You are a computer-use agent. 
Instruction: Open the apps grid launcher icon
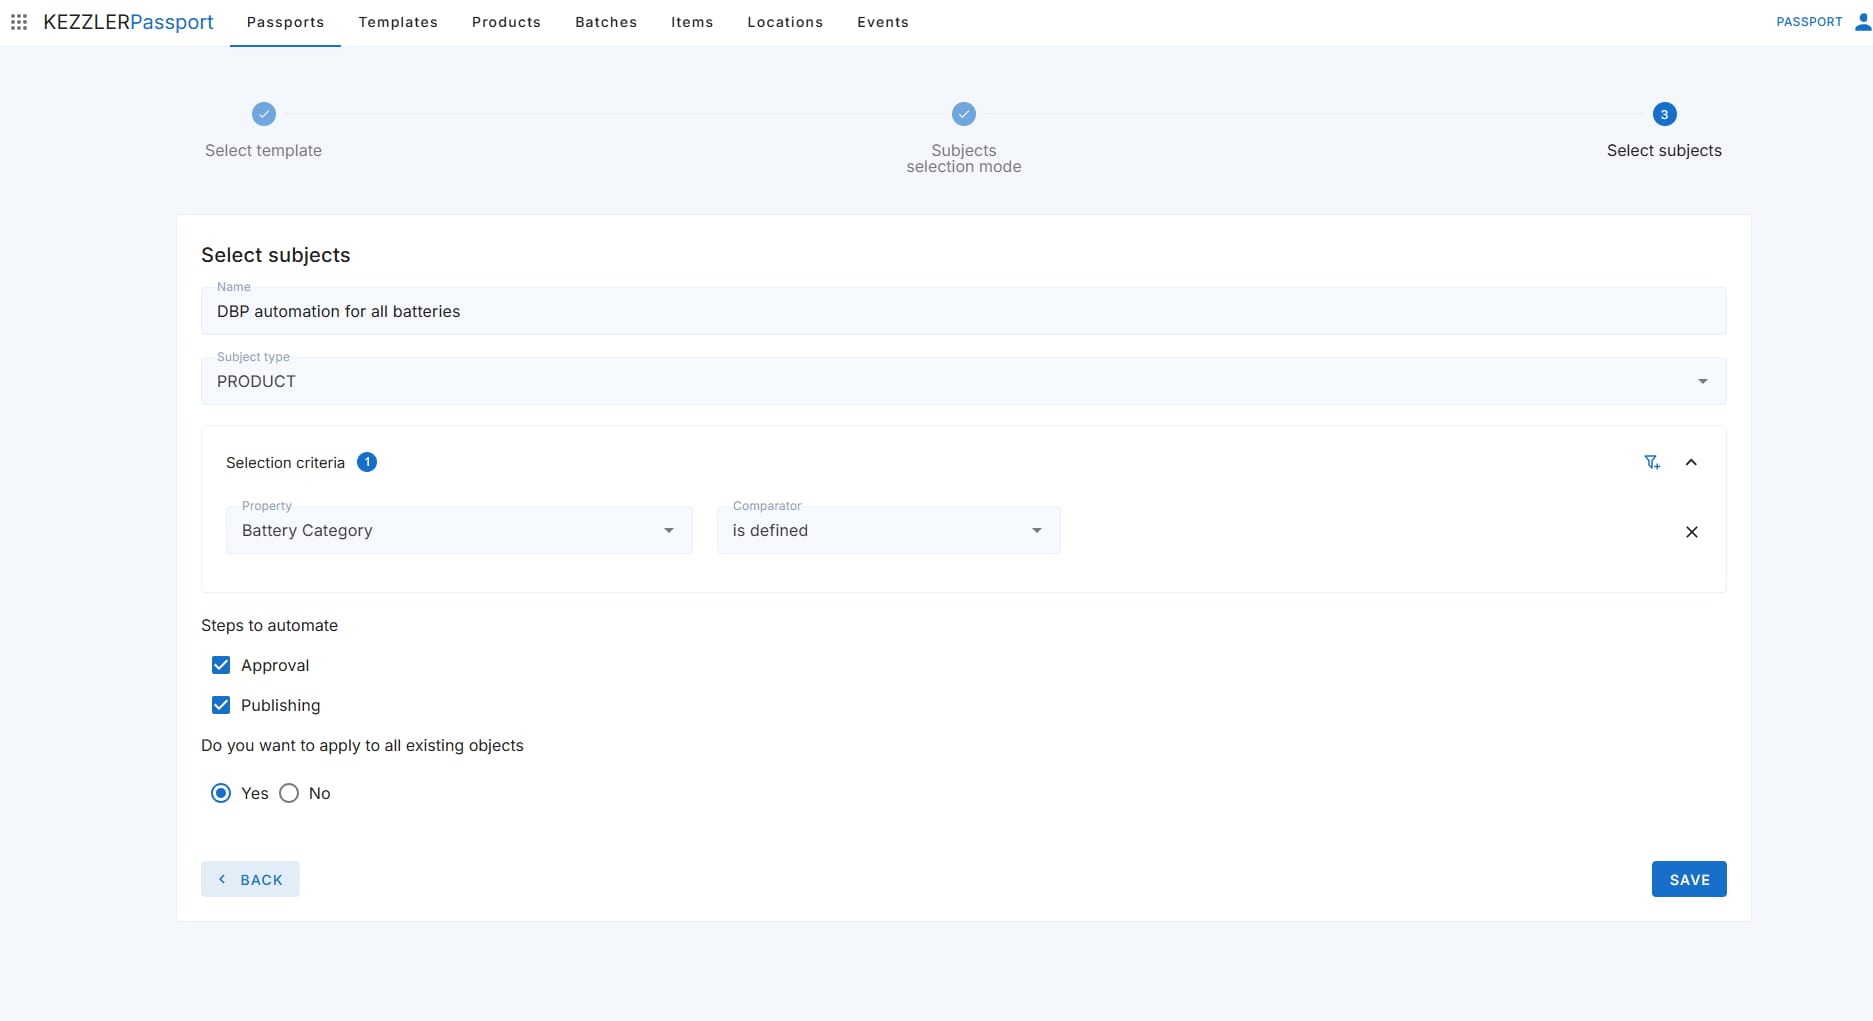[18, 22]
